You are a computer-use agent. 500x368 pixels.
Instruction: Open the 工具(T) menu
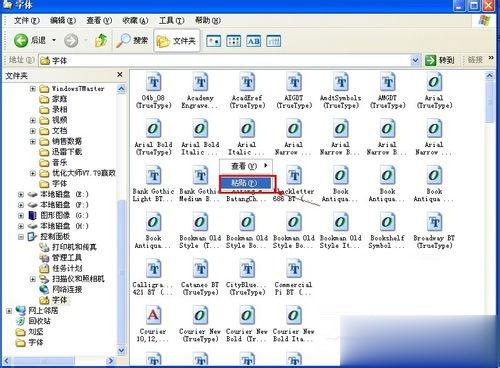pos(171,20)
